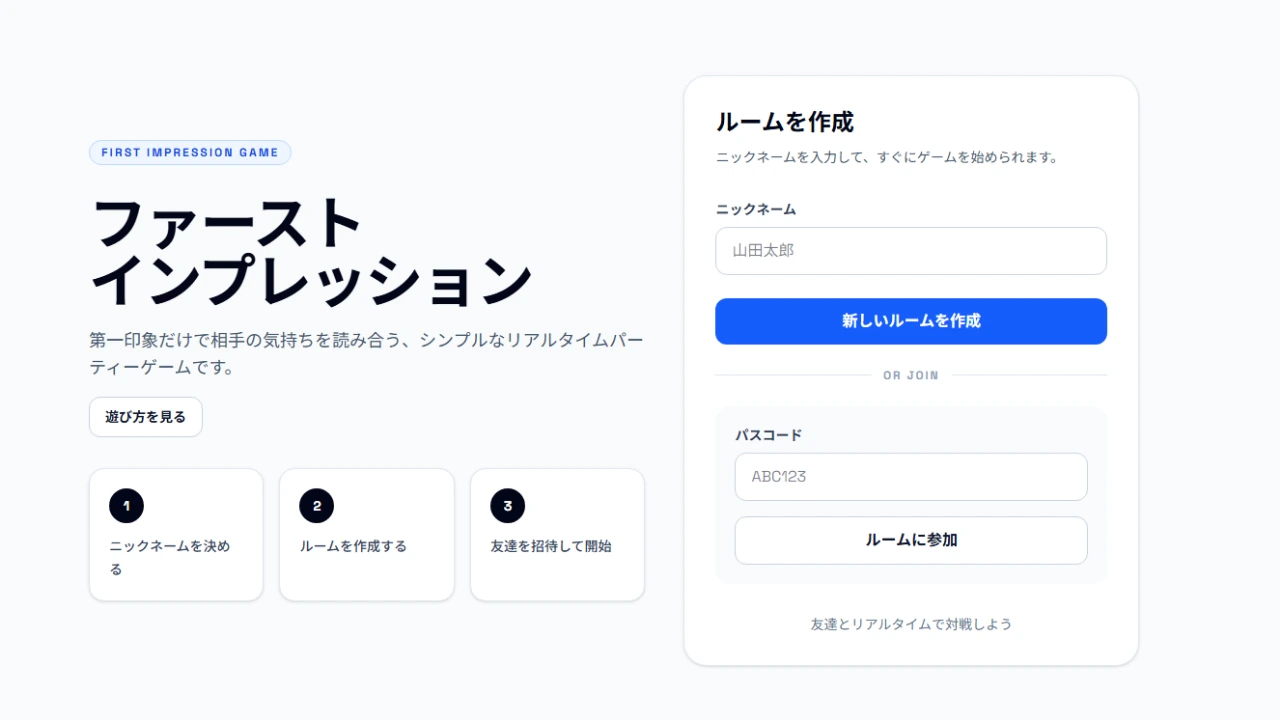Select the 友達を招待して開始 step card
The height and width of the screenshot is (720, 1280).
[557, 534]
